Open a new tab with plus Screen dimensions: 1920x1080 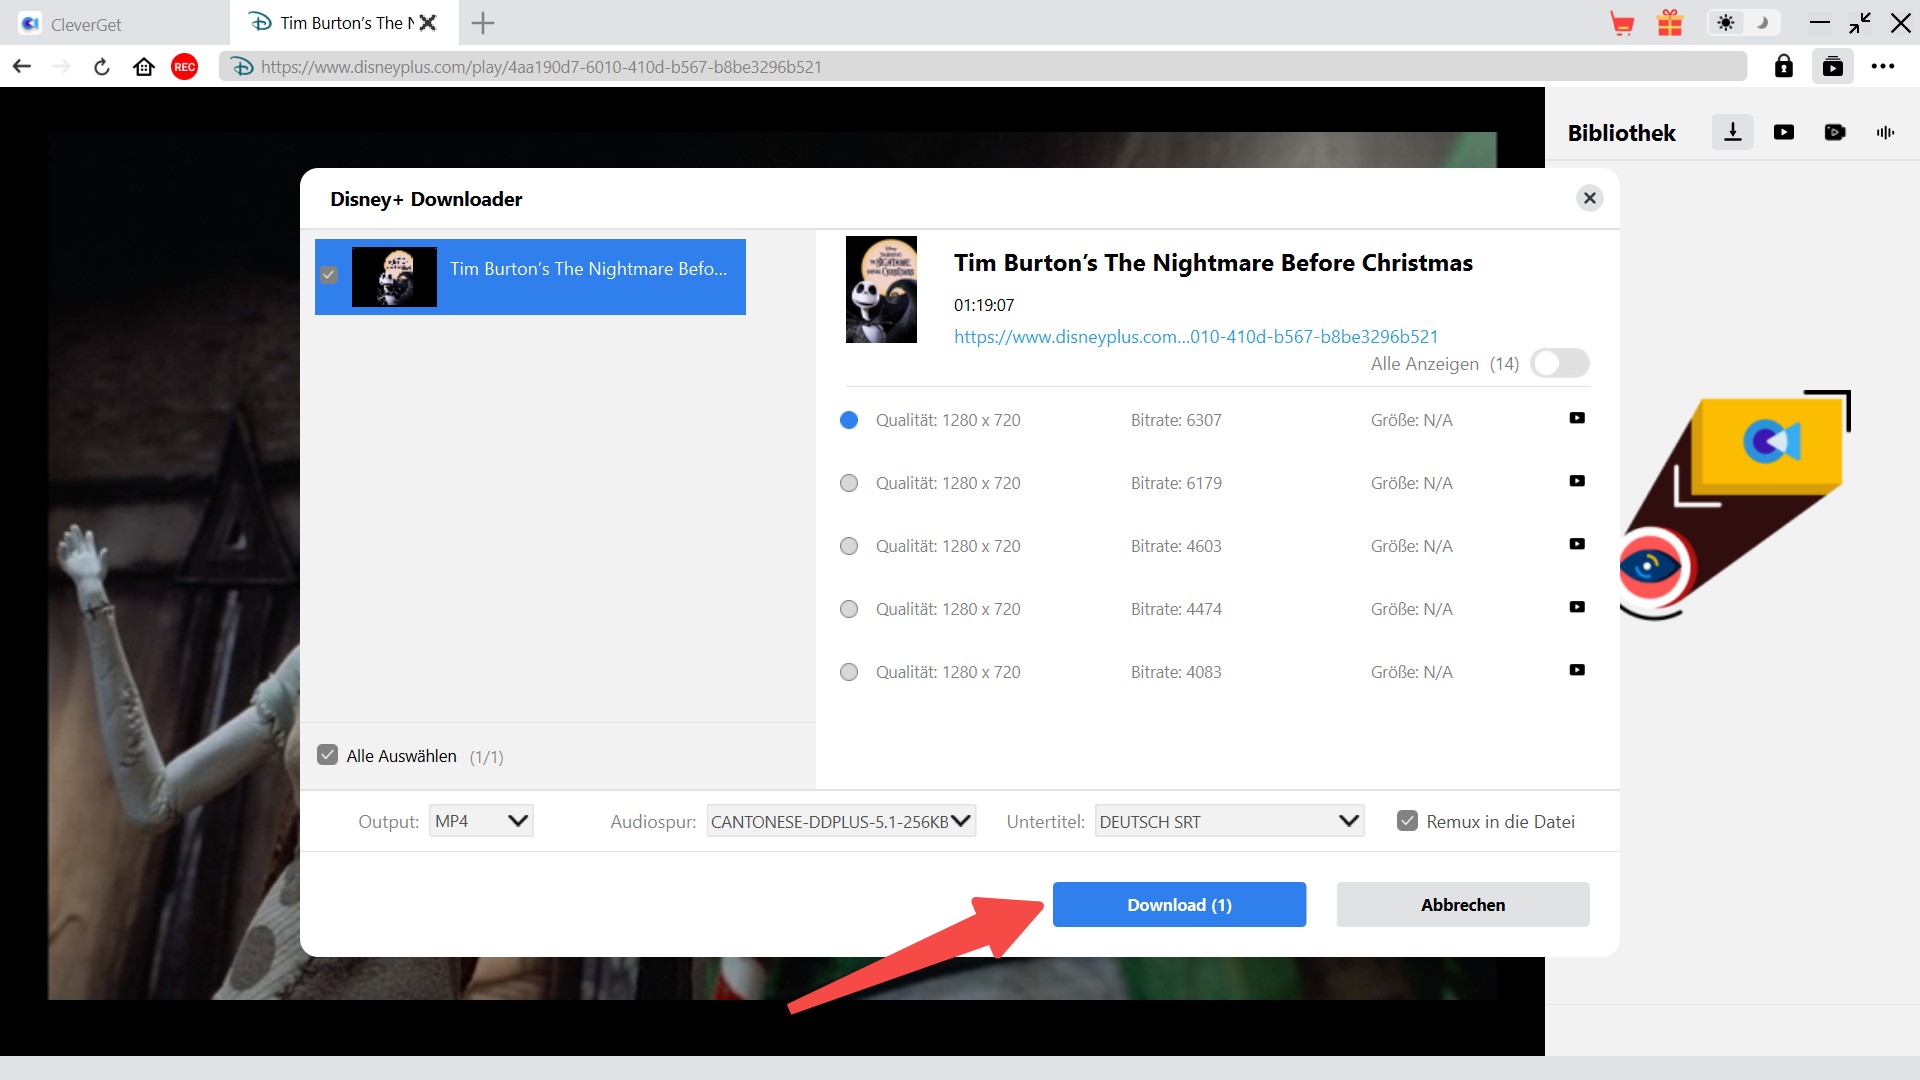point(483,23)
